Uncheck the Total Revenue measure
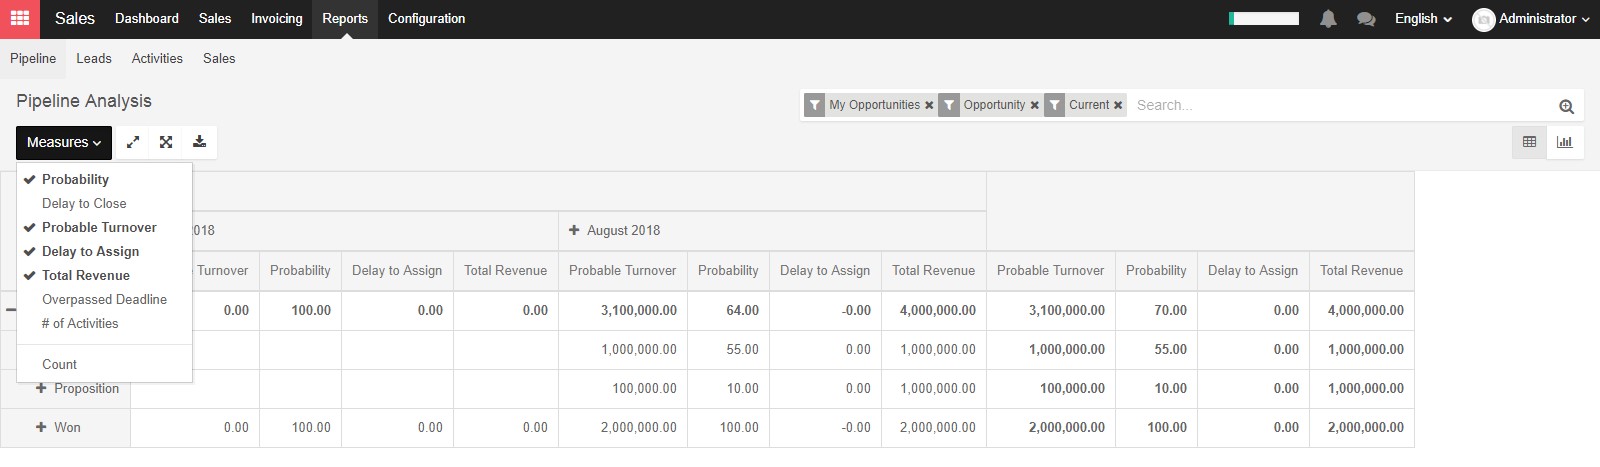Image resolution: width=1600 pixels, height=467 pixels. [x=104, y=275]
